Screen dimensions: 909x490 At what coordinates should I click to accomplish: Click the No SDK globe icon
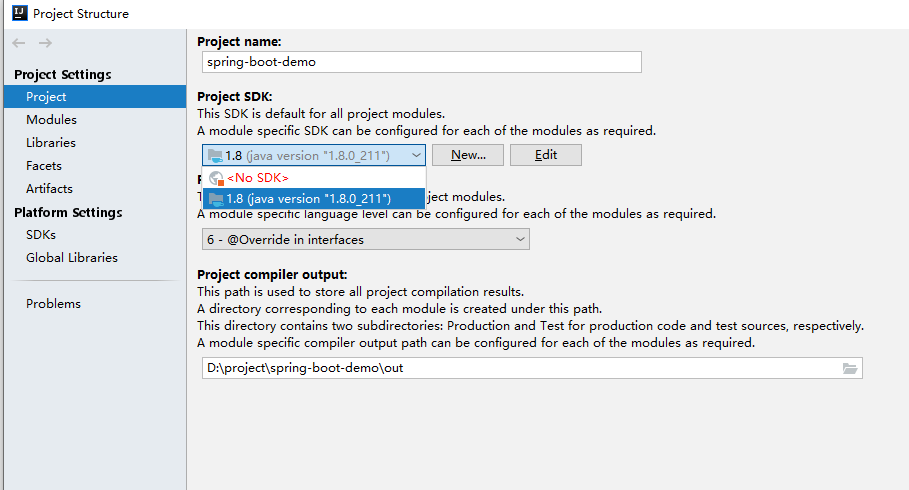click(x=216, y=177)
